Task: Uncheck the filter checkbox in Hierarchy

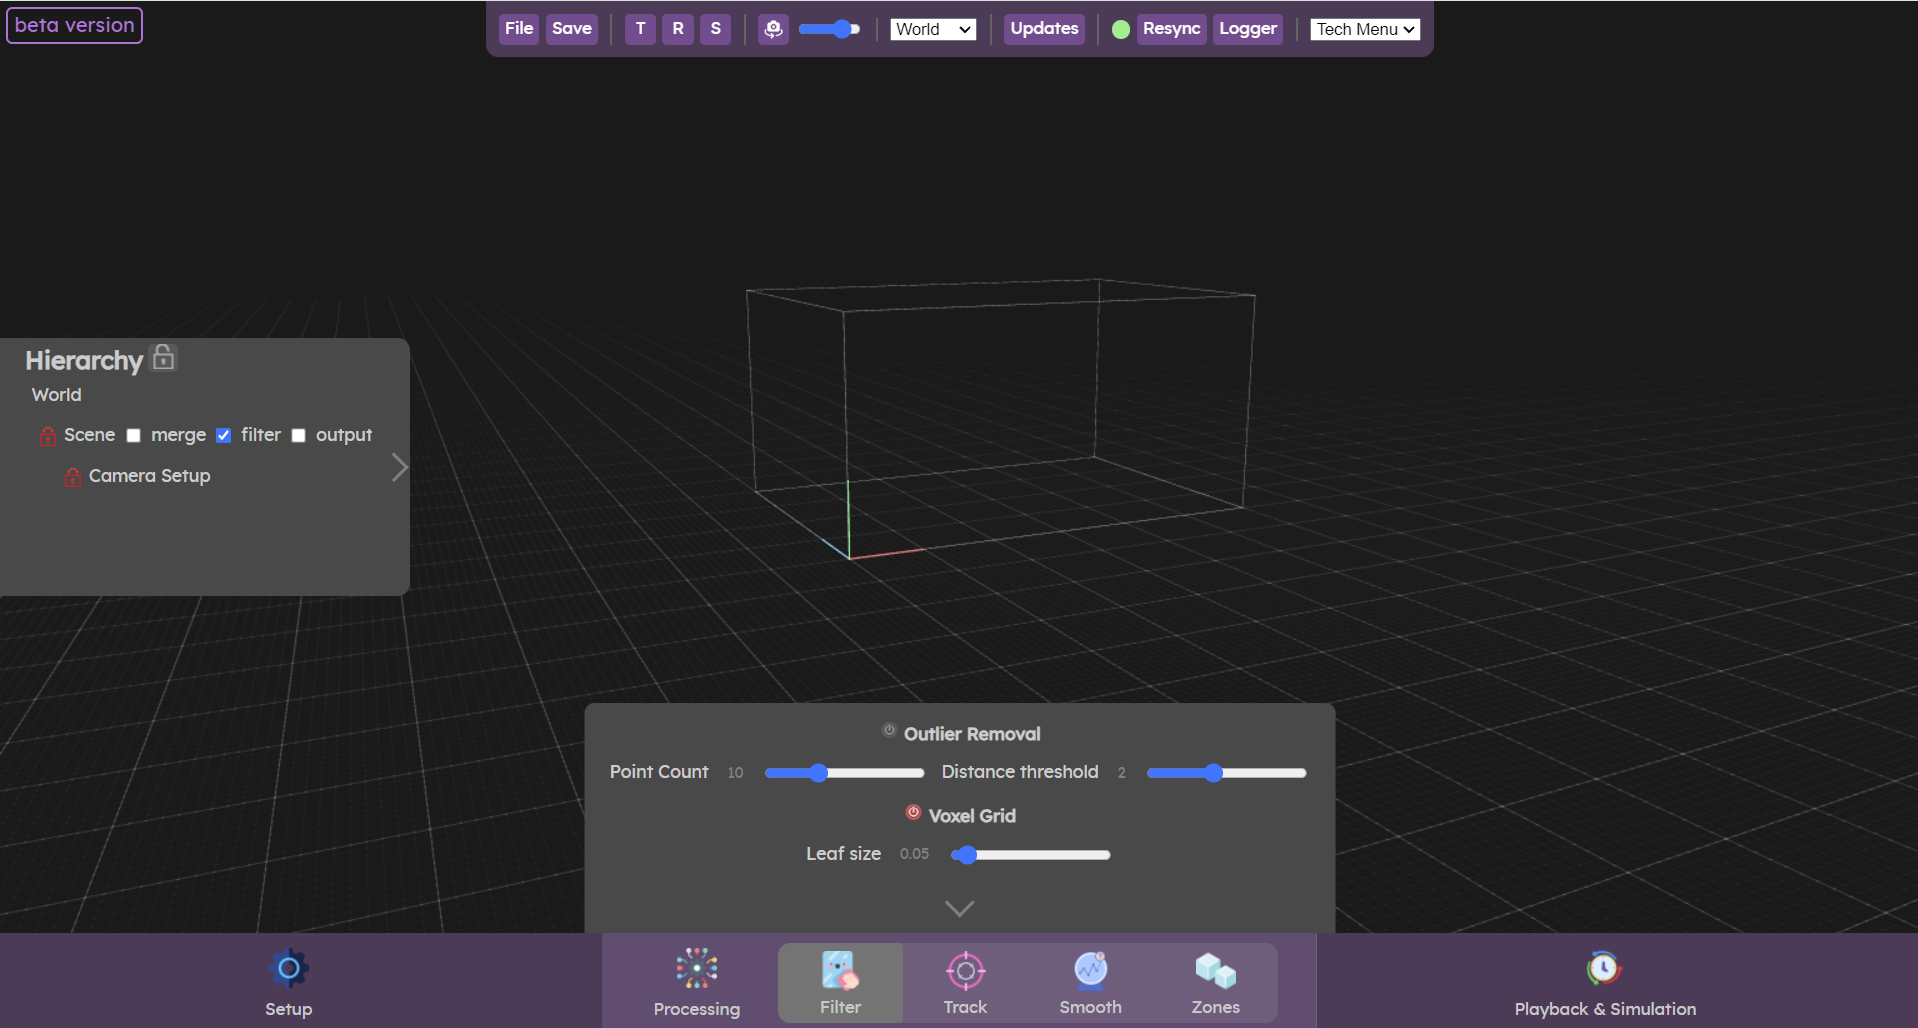Action: coord(223,435)
